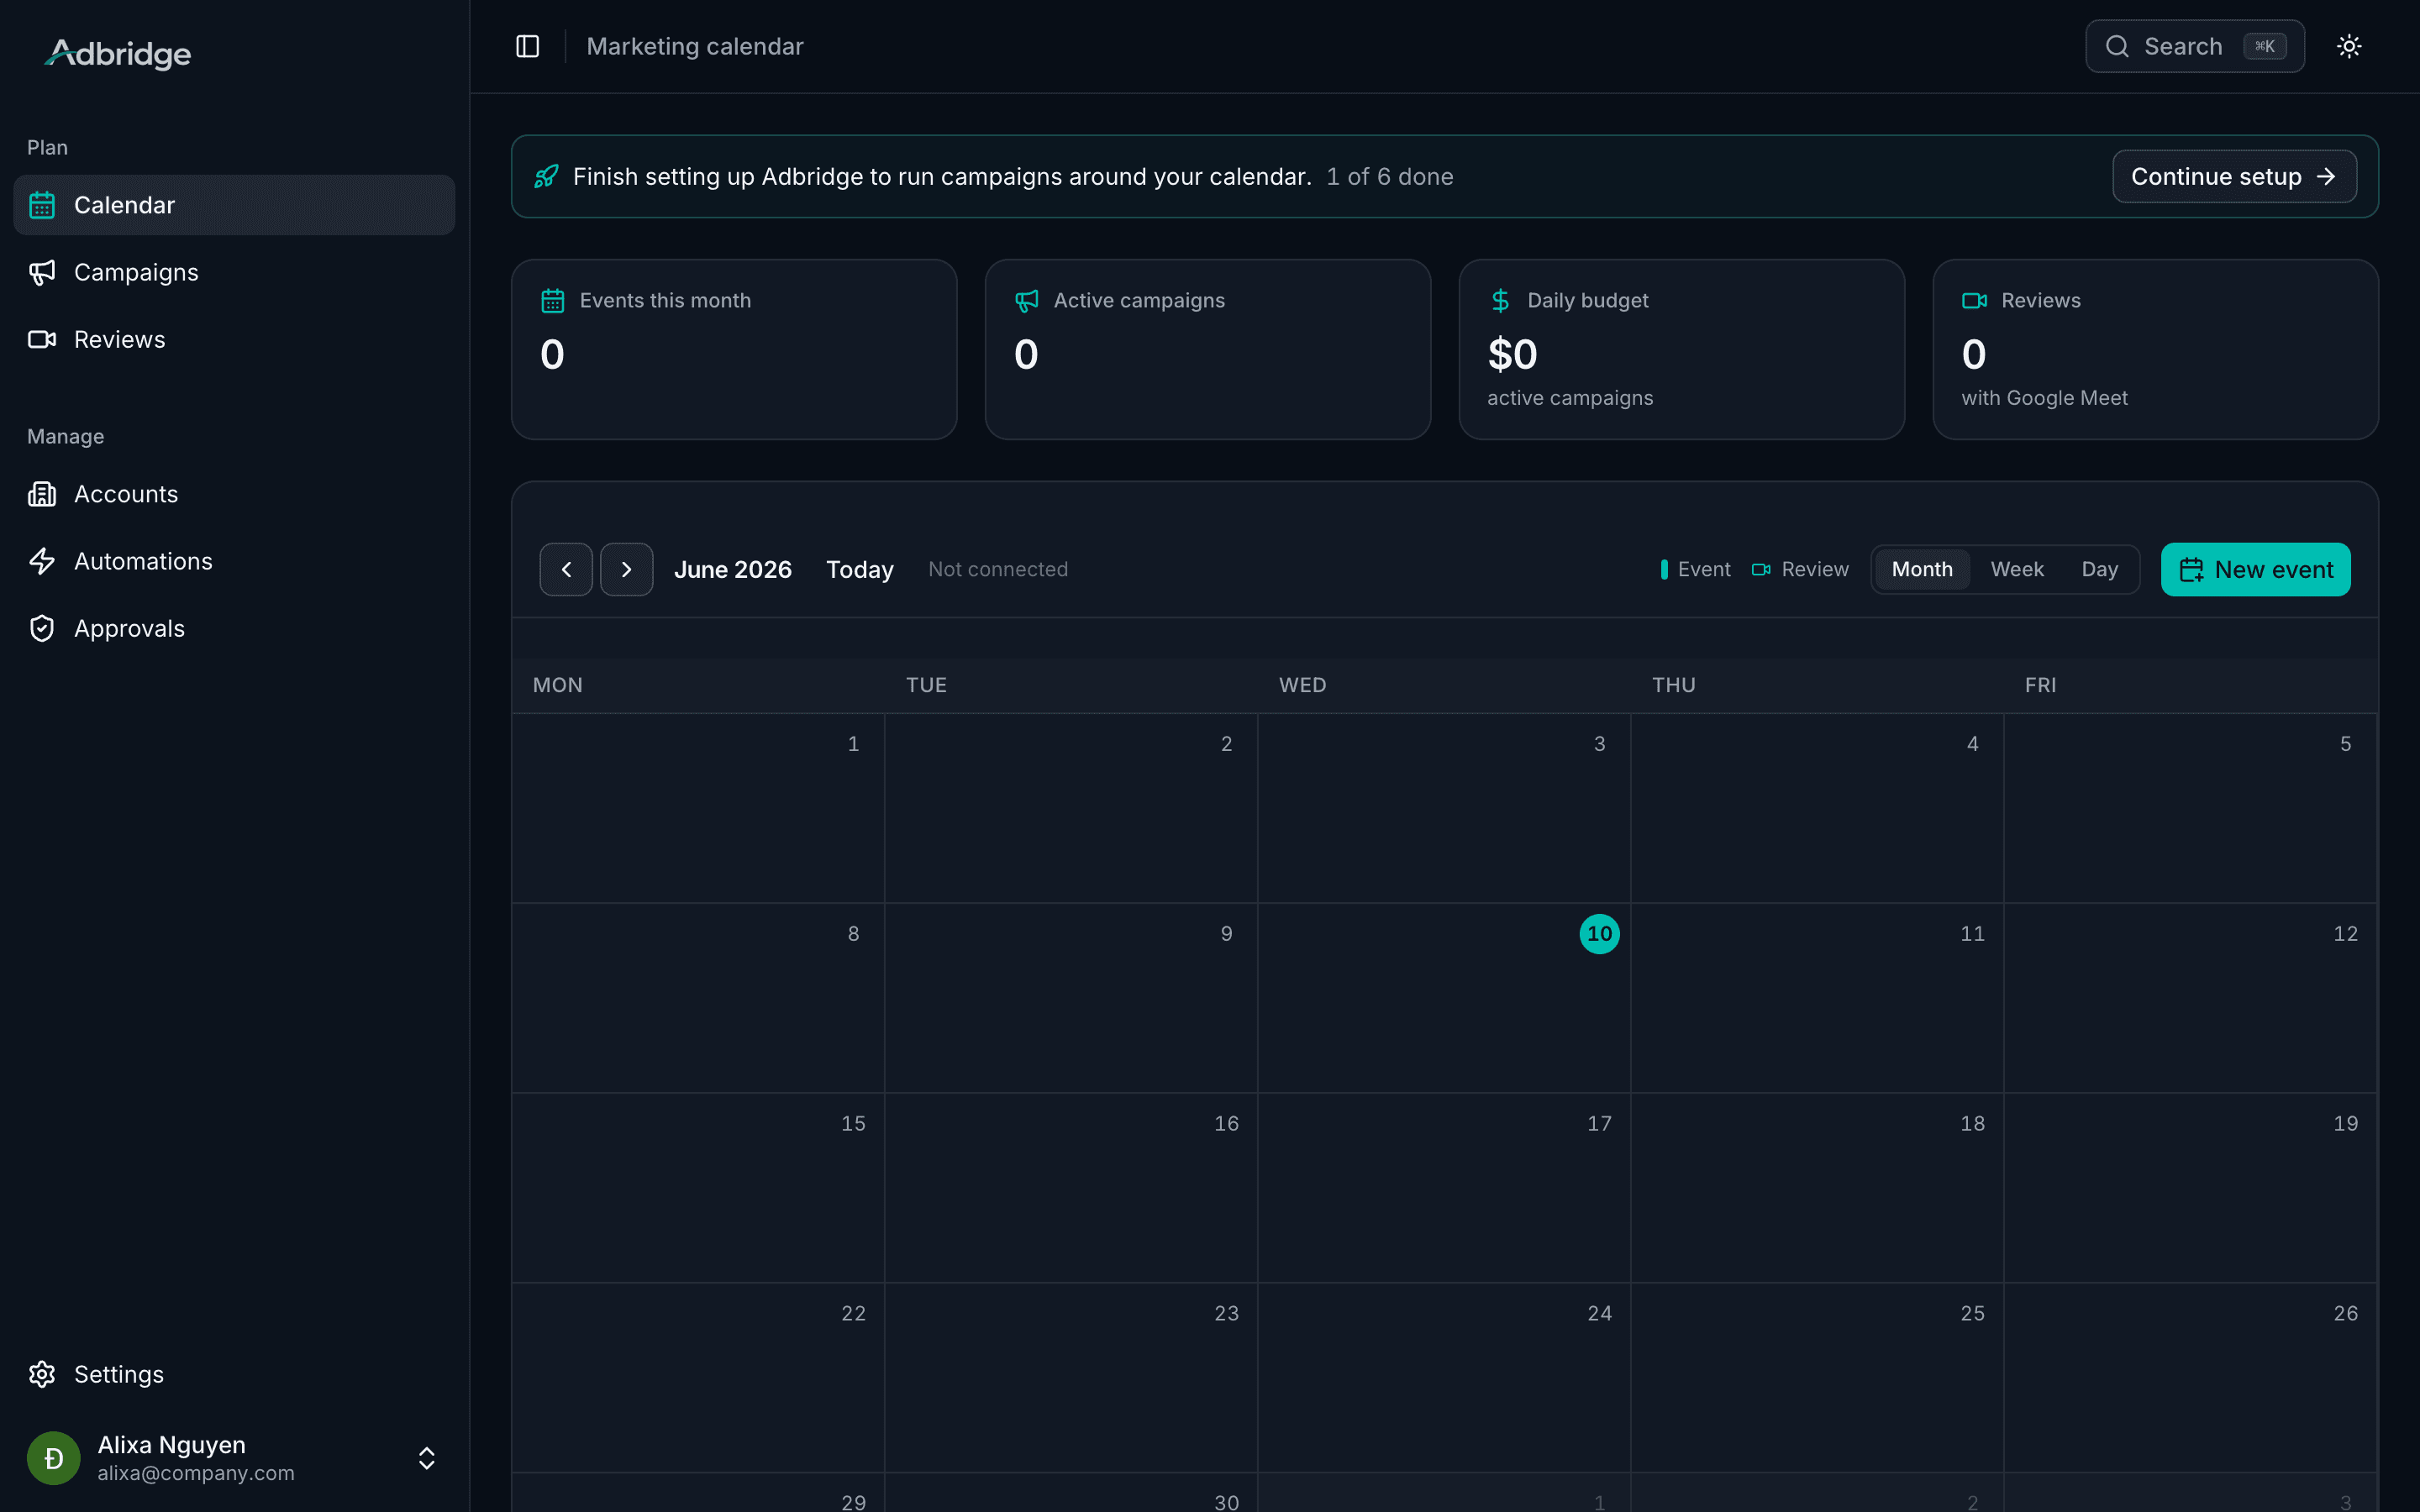Open Automations in the sidebar
Image resolution: width=2420 pixels, height=1512 pixels.
tap(234, 561)
